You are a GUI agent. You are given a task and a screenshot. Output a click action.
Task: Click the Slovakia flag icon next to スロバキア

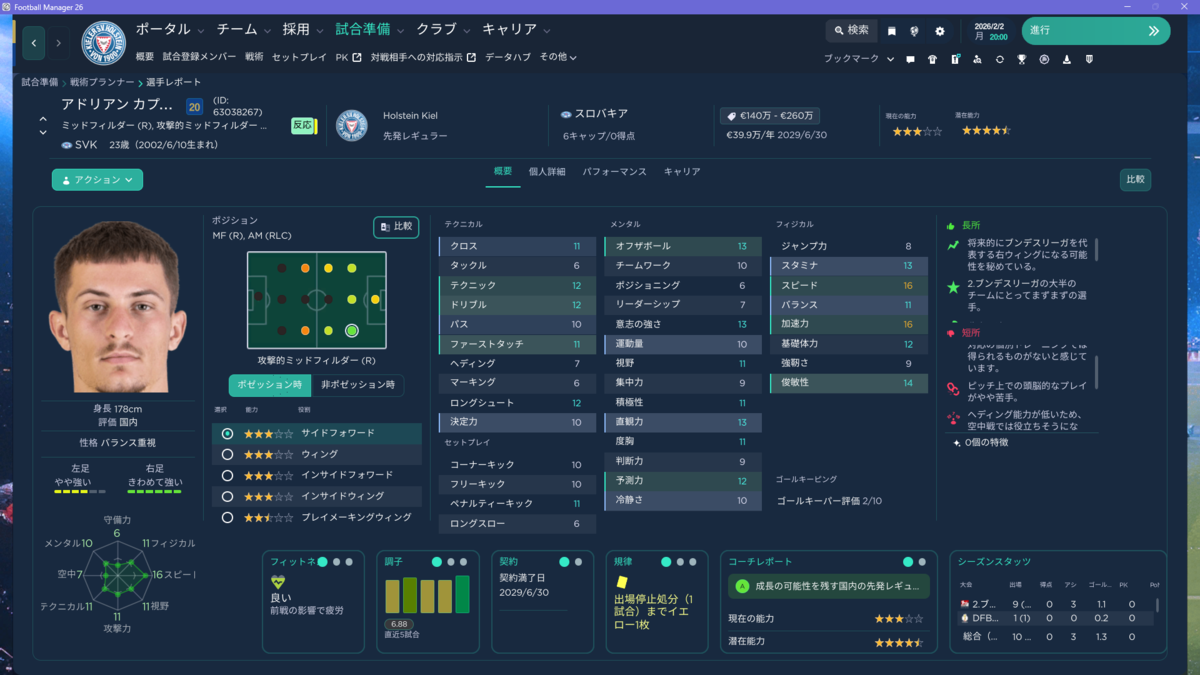pyautogui.click(x=566, y=114)
